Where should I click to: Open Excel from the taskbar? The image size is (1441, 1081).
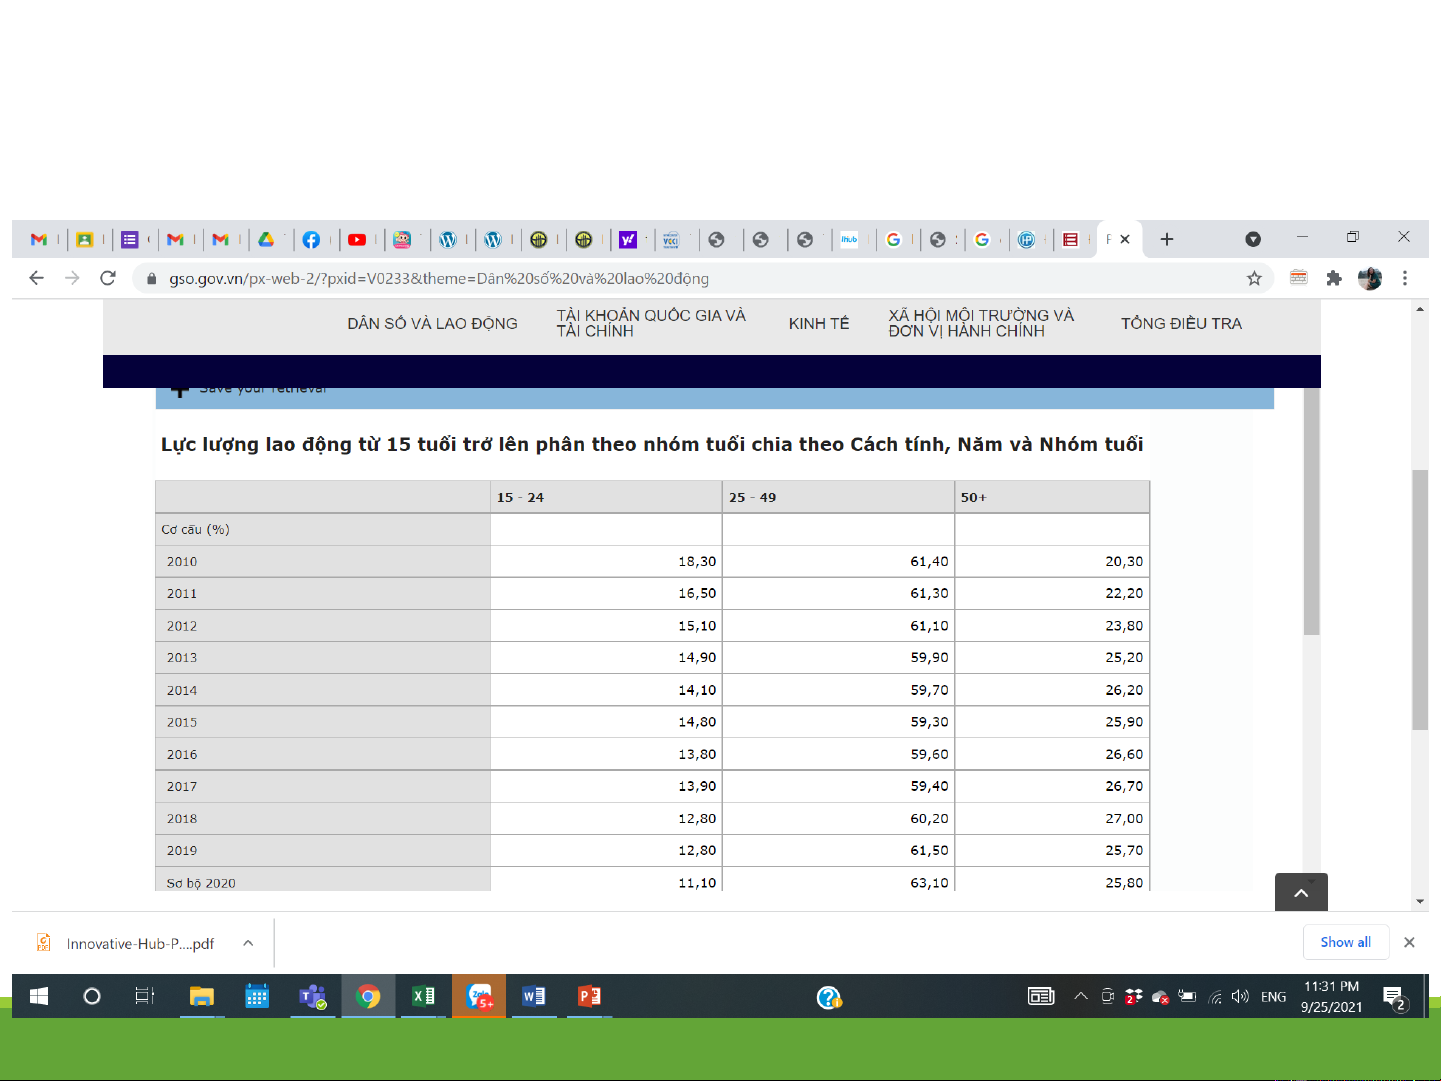(423, 996)
